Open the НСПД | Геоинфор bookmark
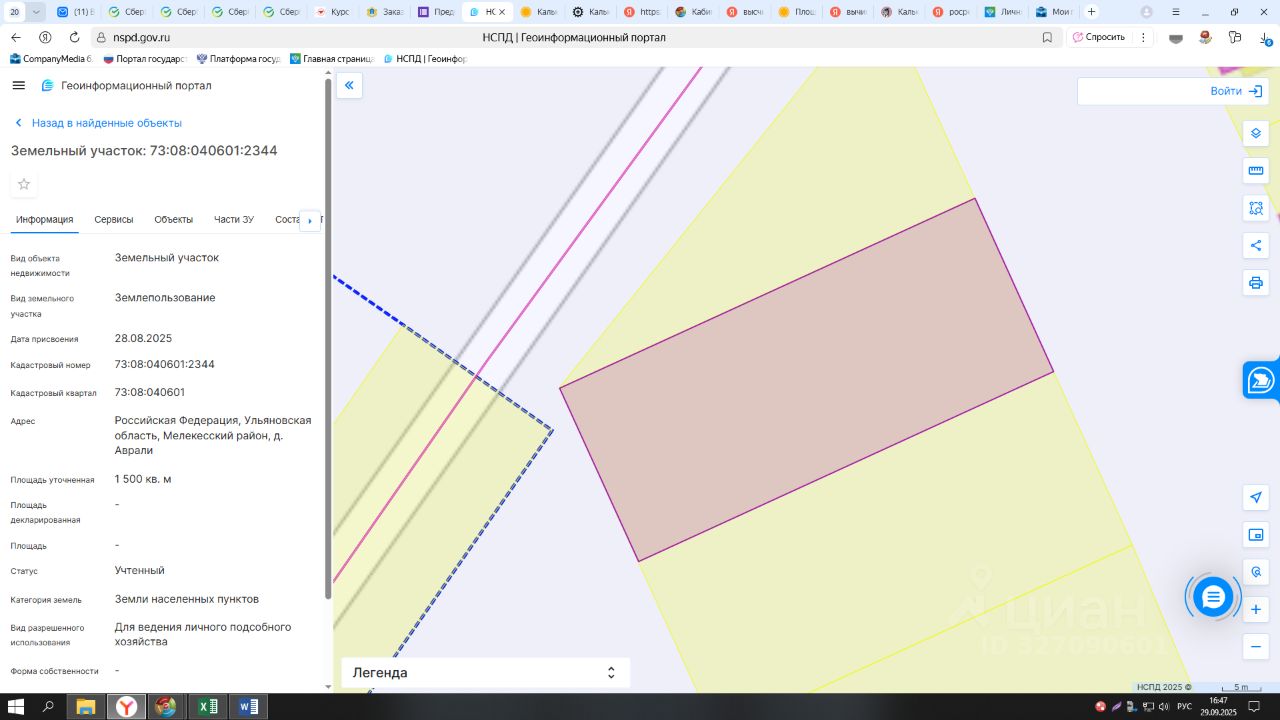1280x720 pixels. pyautogui.click(x=425, y=59)
